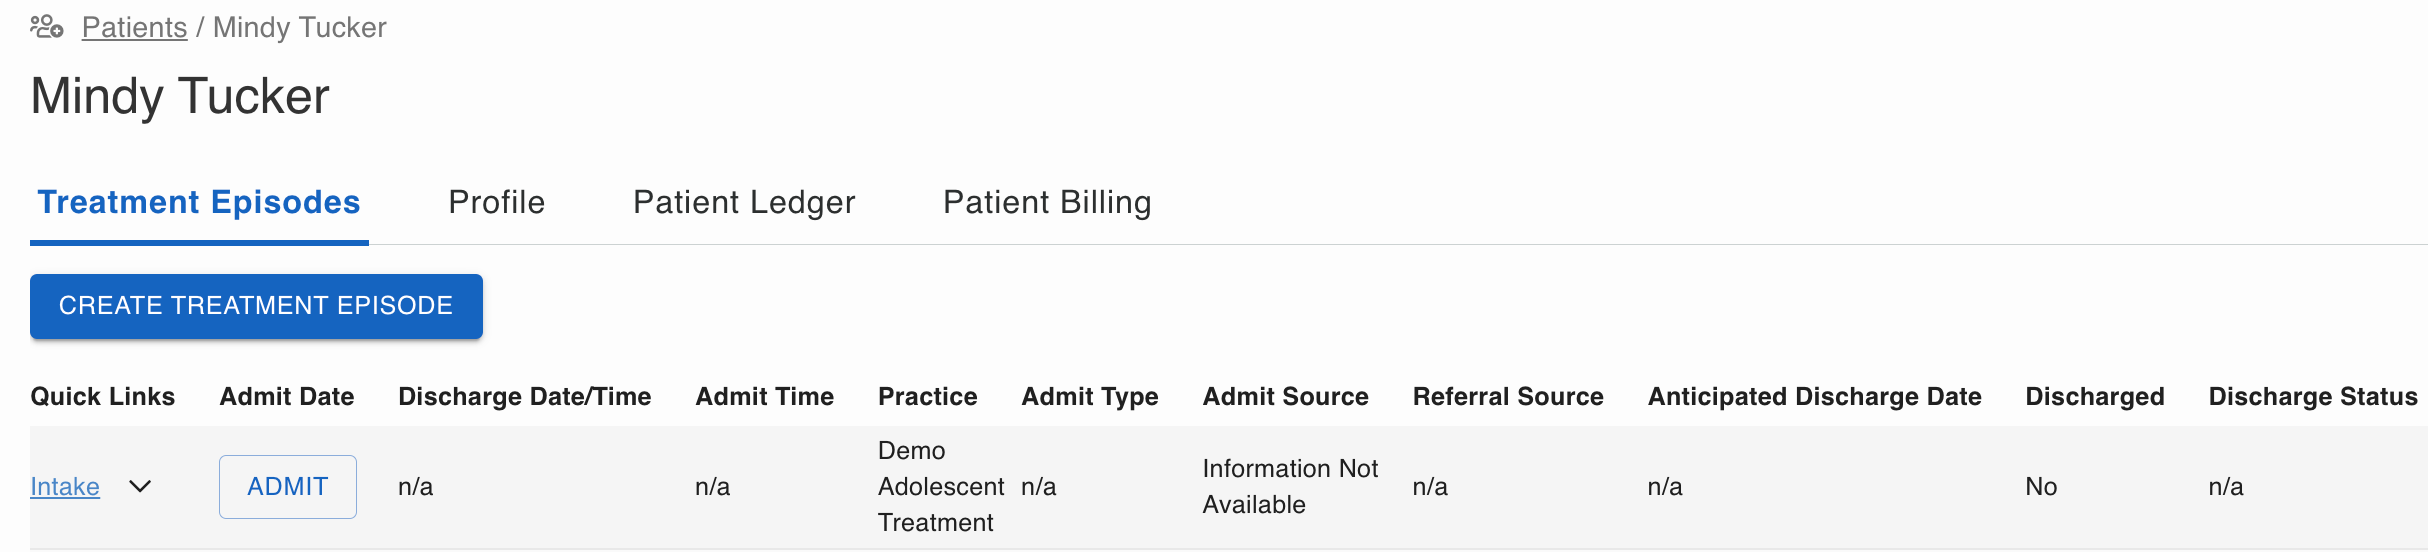Click the Discharge Status column header
This screenshot has height=552, width=2428.
[x=2313, y=397]
